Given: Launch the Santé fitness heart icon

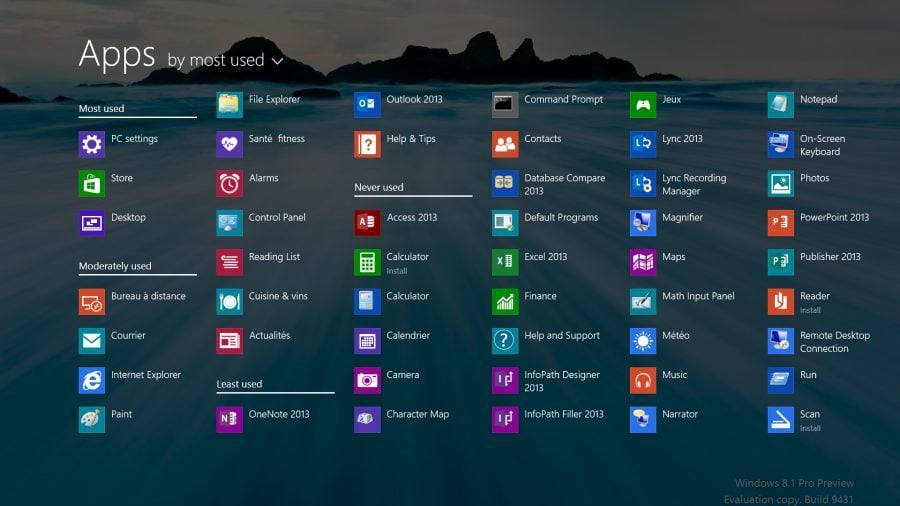Looking at the screenshot, I should 230,144.
